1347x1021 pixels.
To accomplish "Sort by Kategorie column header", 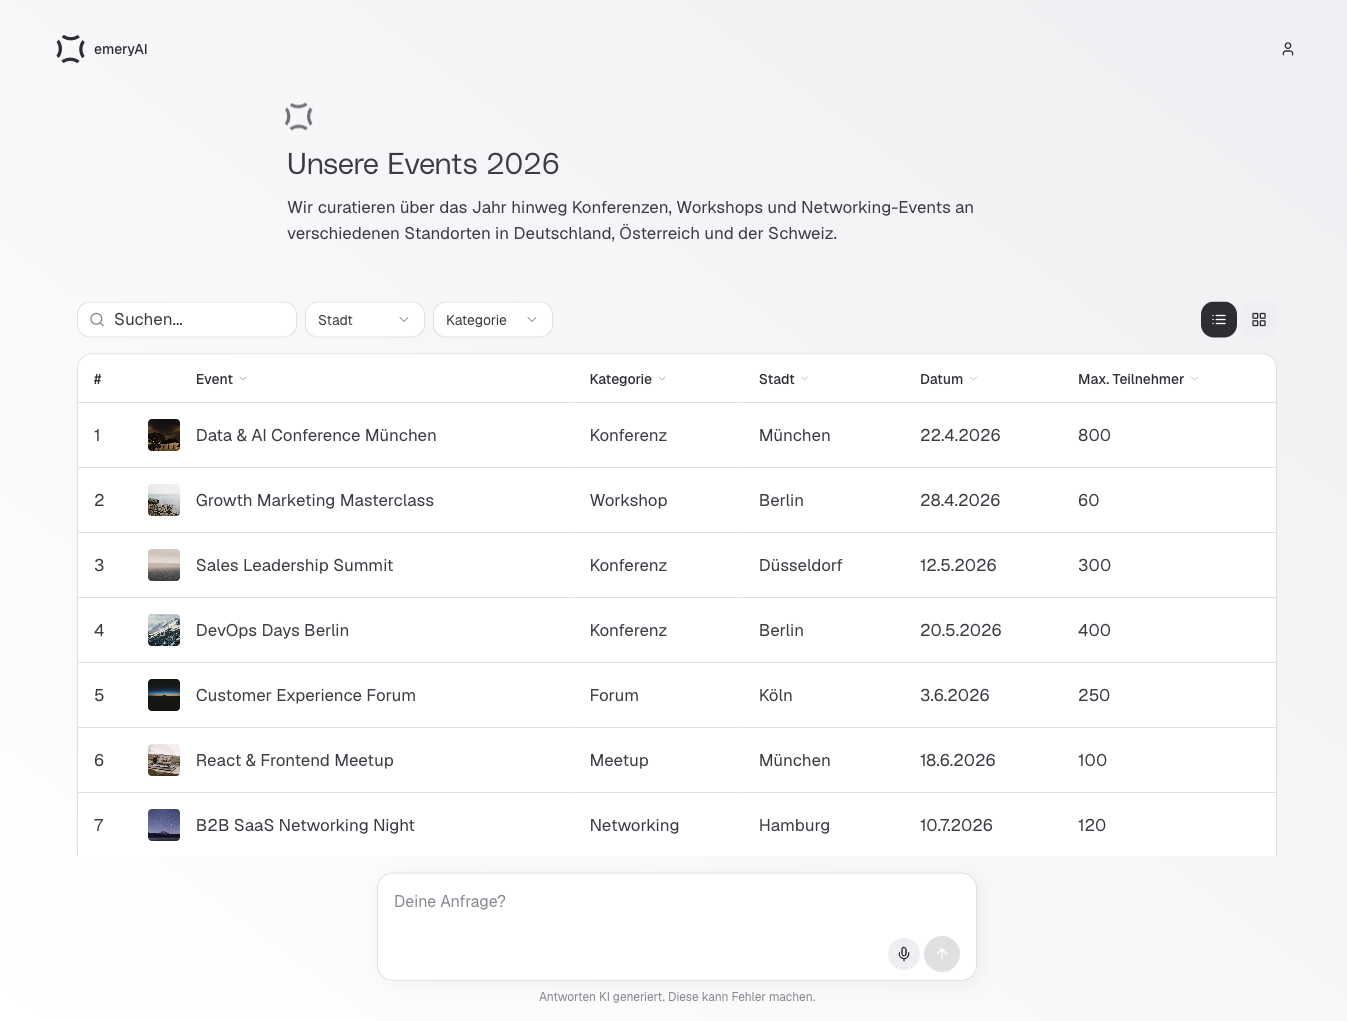I will pyautogui.click(x=627, y=379).
